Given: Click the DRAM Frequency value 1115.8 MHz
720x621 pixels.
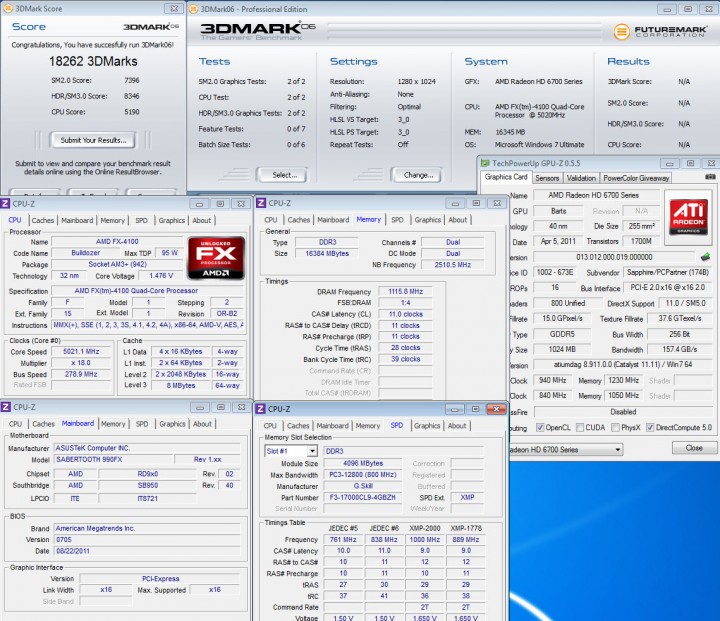Looking at the screenshot, I should click(405, 291).
